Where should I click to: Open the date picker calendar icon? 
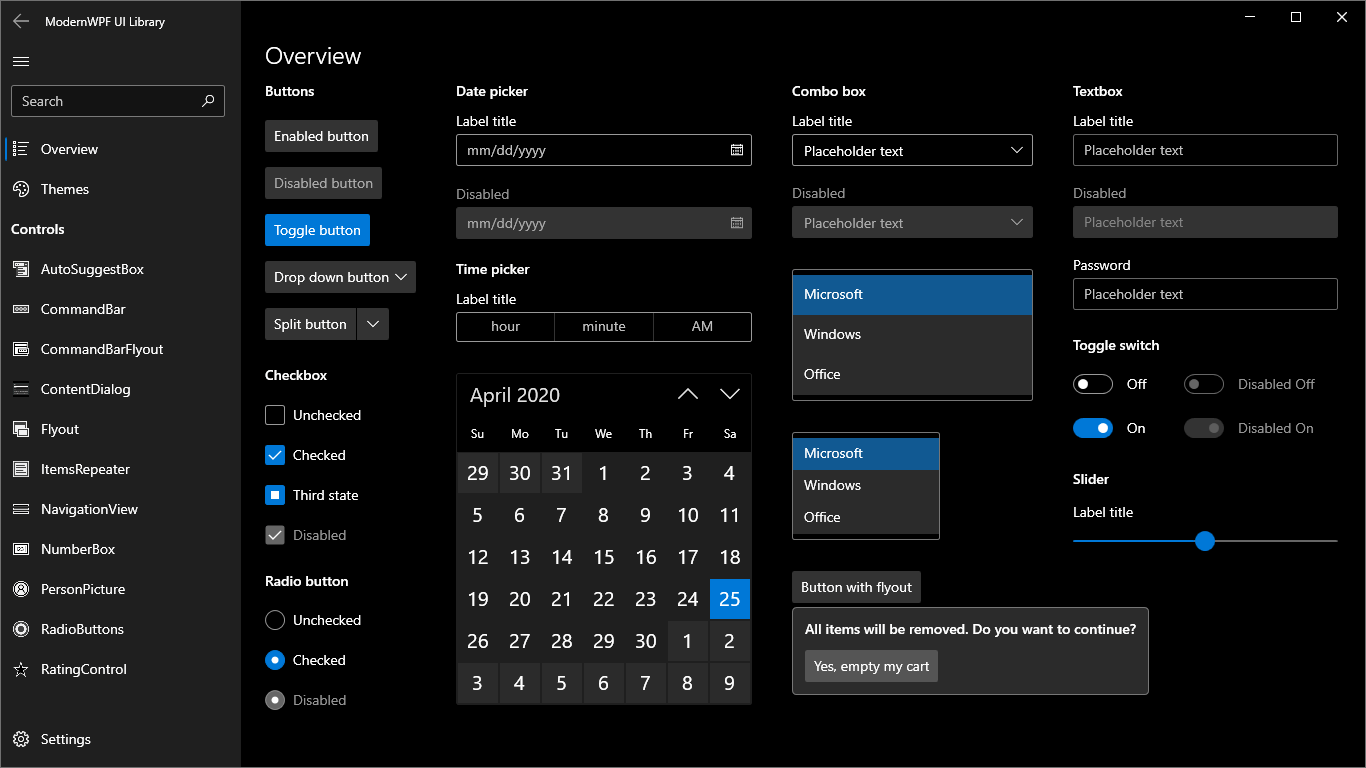[x=737, y=150]
